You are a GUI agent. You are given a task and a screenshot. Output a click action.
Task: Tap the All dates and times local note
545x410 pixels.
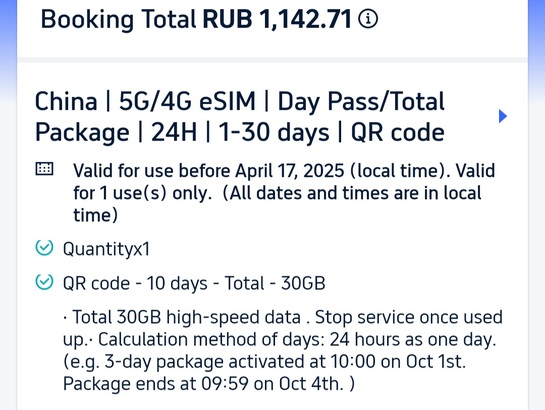tap(277, 204)
